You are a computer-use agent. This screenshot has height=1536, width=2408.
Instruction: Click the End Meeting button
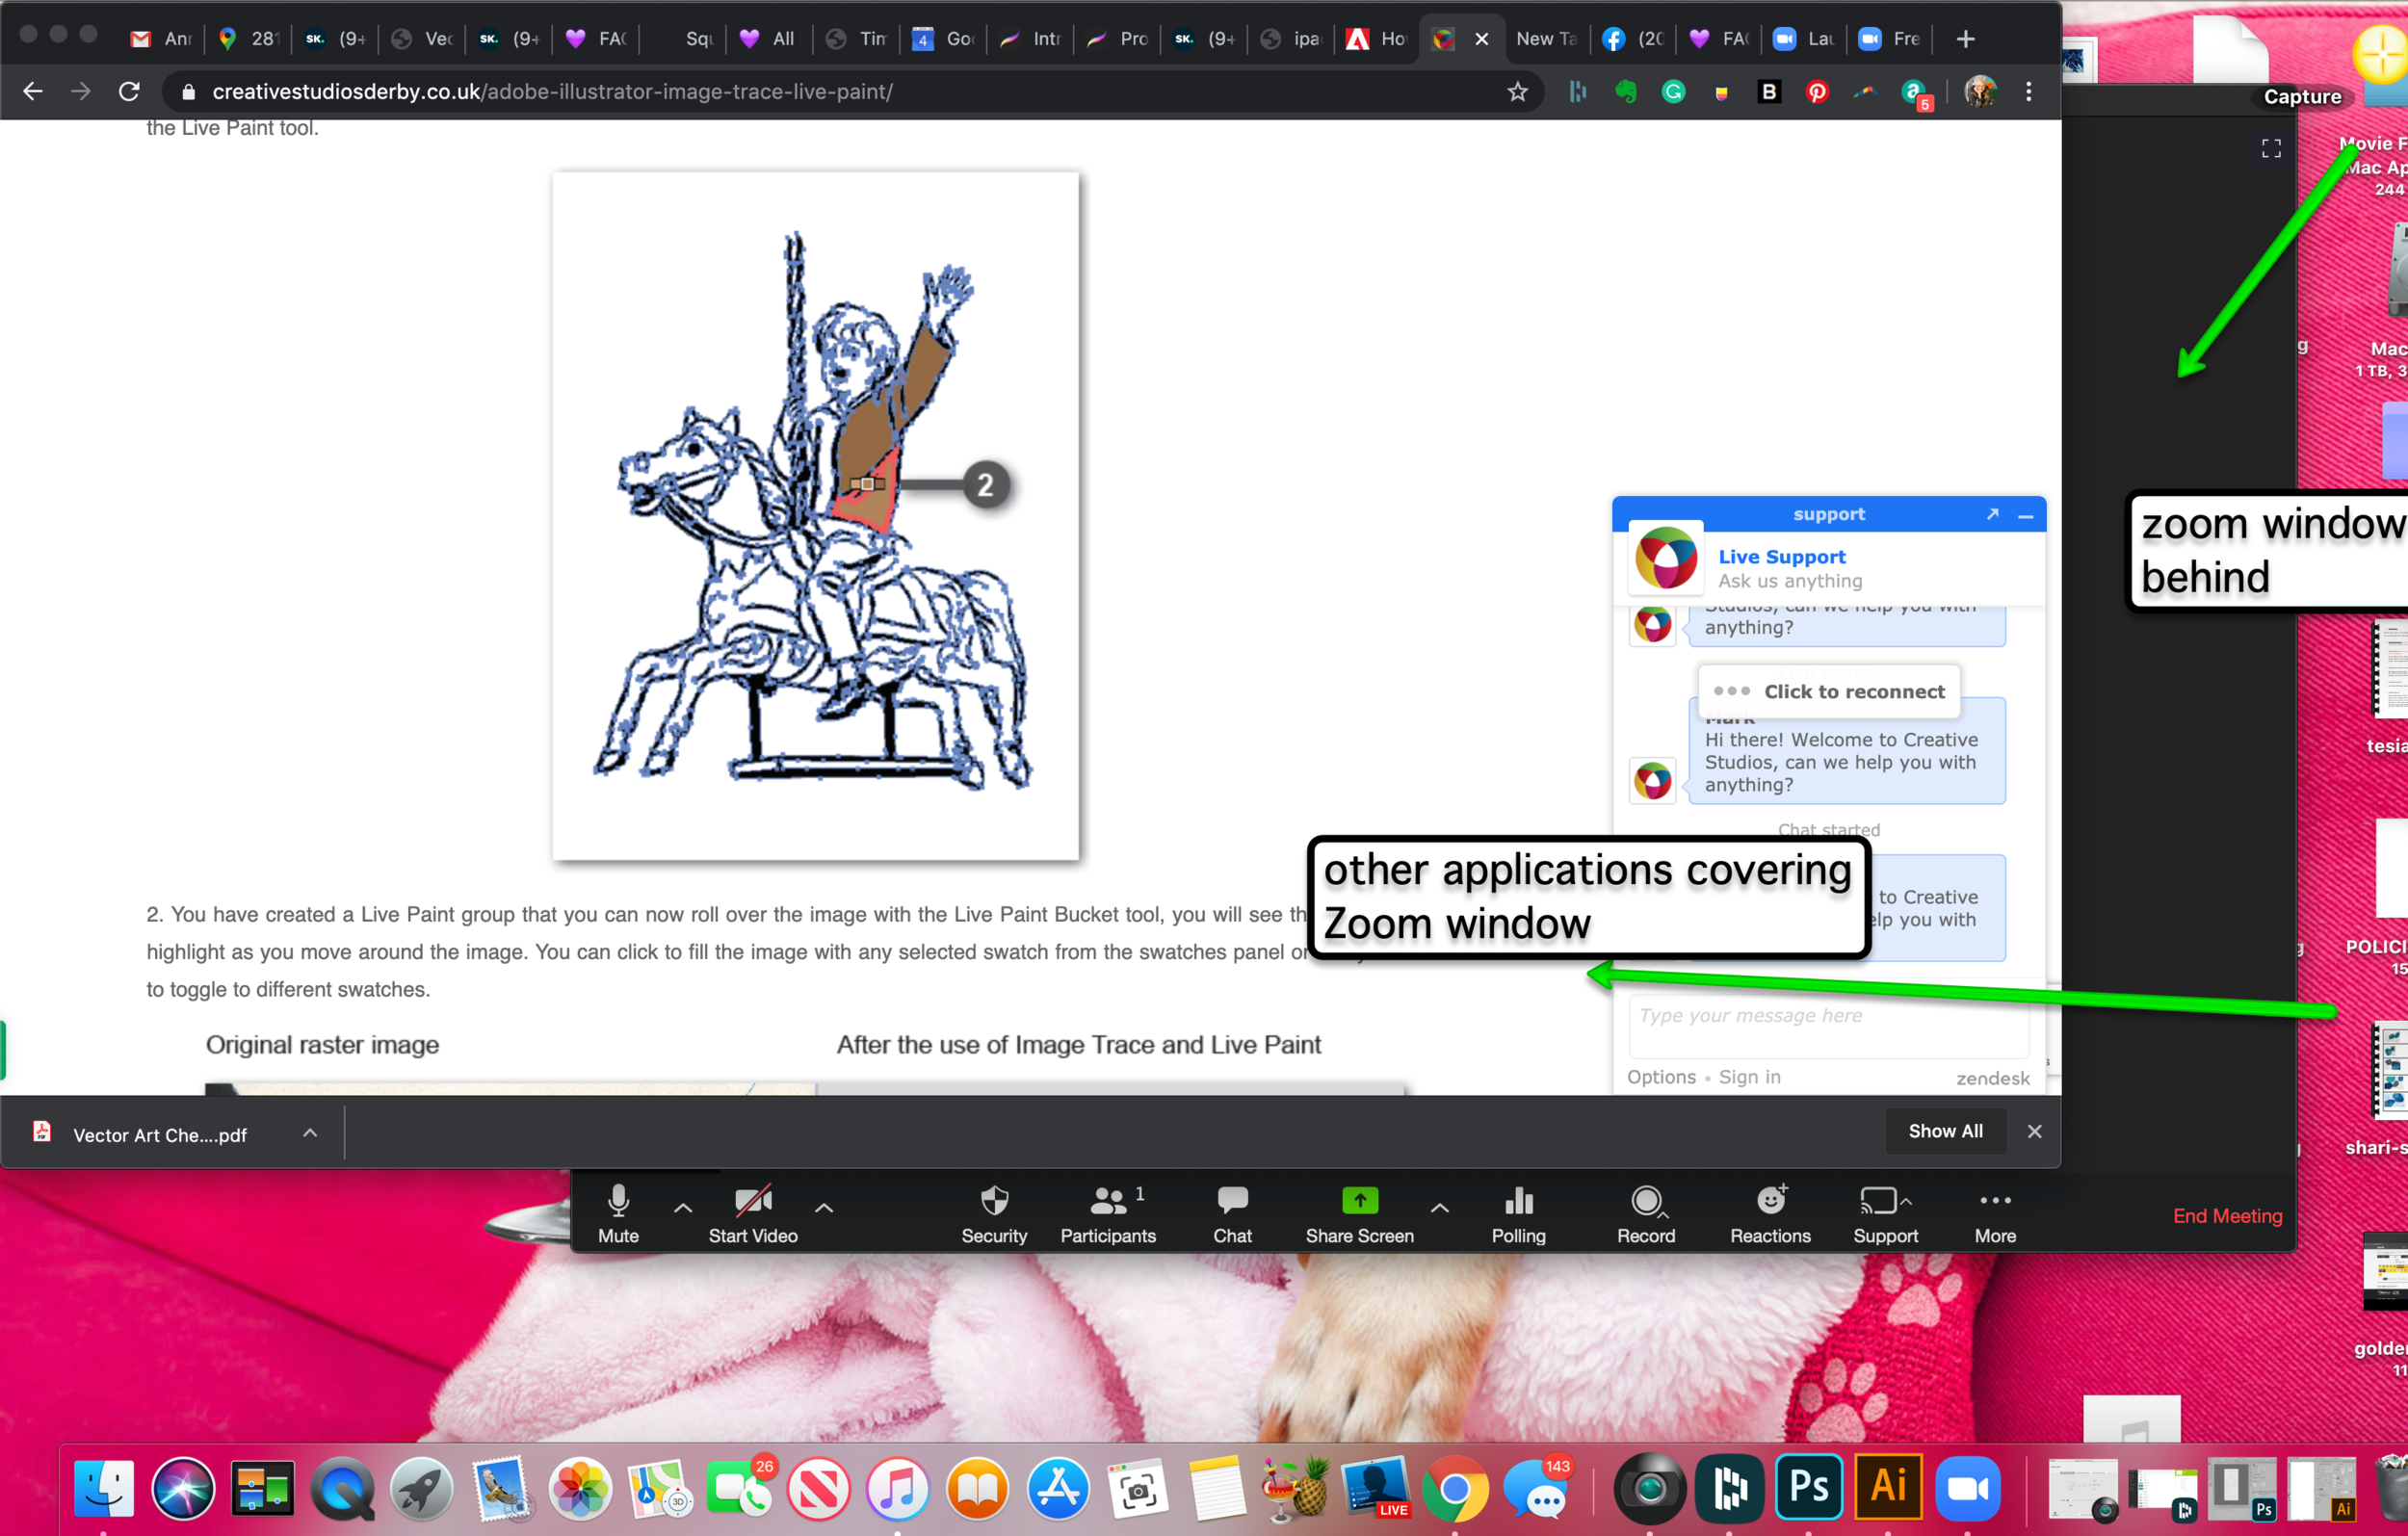coord(2227,1216)
